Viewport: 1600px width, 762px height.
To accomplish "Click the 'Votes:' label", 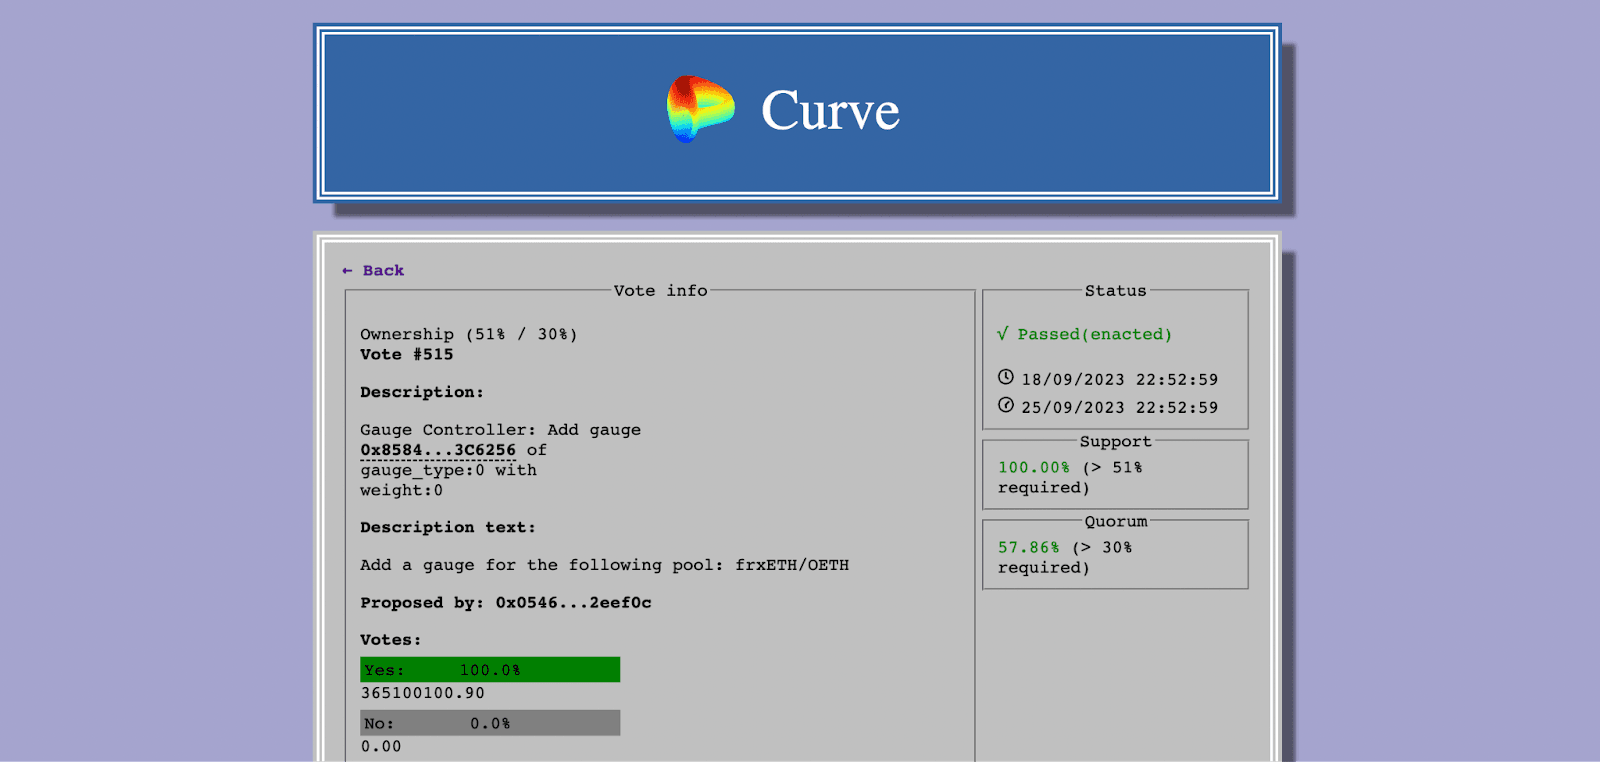I will coord(391,640).
